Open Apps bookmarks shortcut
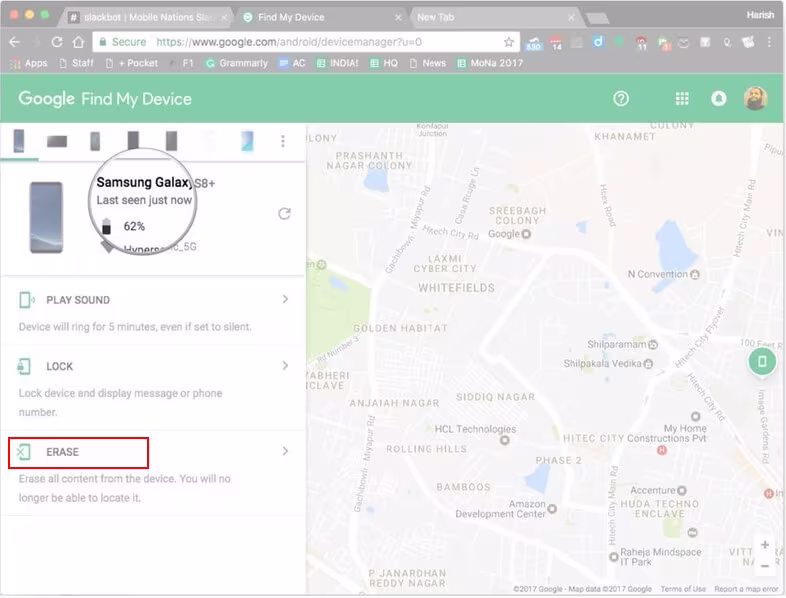This screenshot has height=598, width=786. (x=29, y=63)
